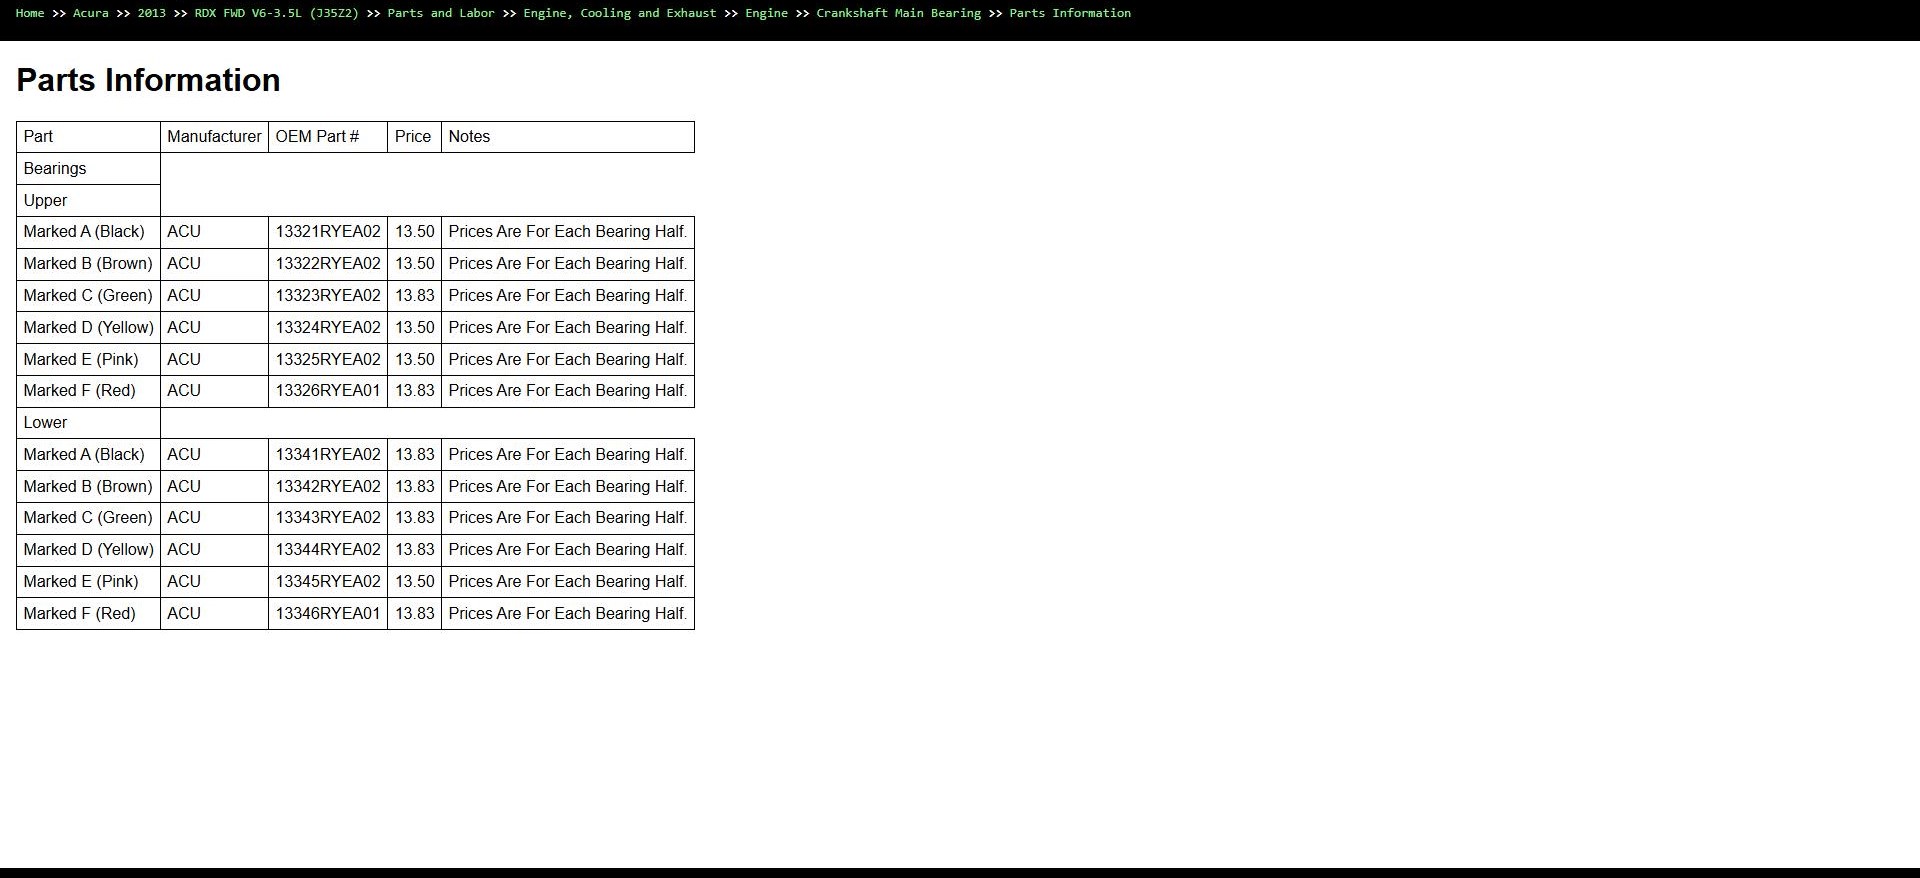Image resolution: width=1920 pixels, height=878 pixels.
Task: Select the Upper section label
Action: click(45, 201)
